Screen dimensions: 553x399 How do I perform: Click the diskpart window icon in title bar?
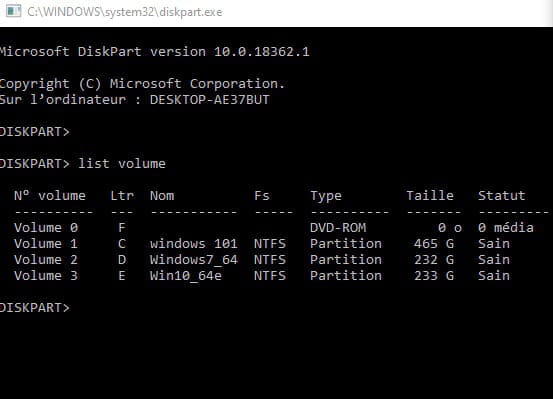[13, 11]
